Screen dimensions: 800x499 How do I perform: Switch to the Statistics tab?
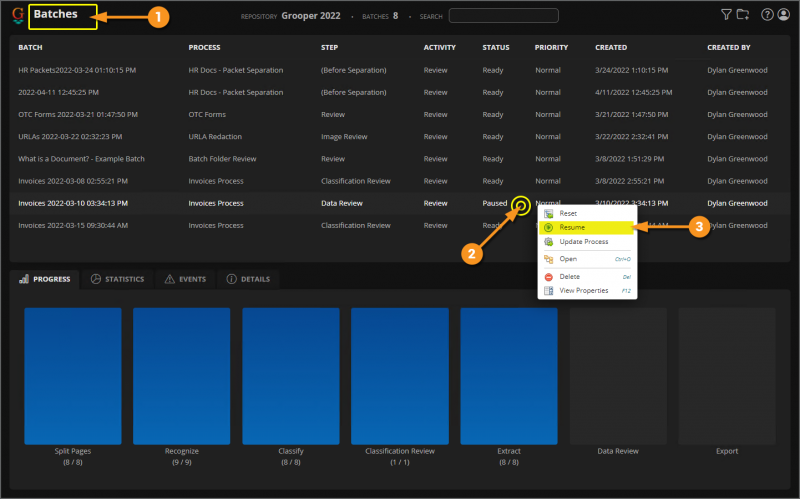tap(116, 279)
